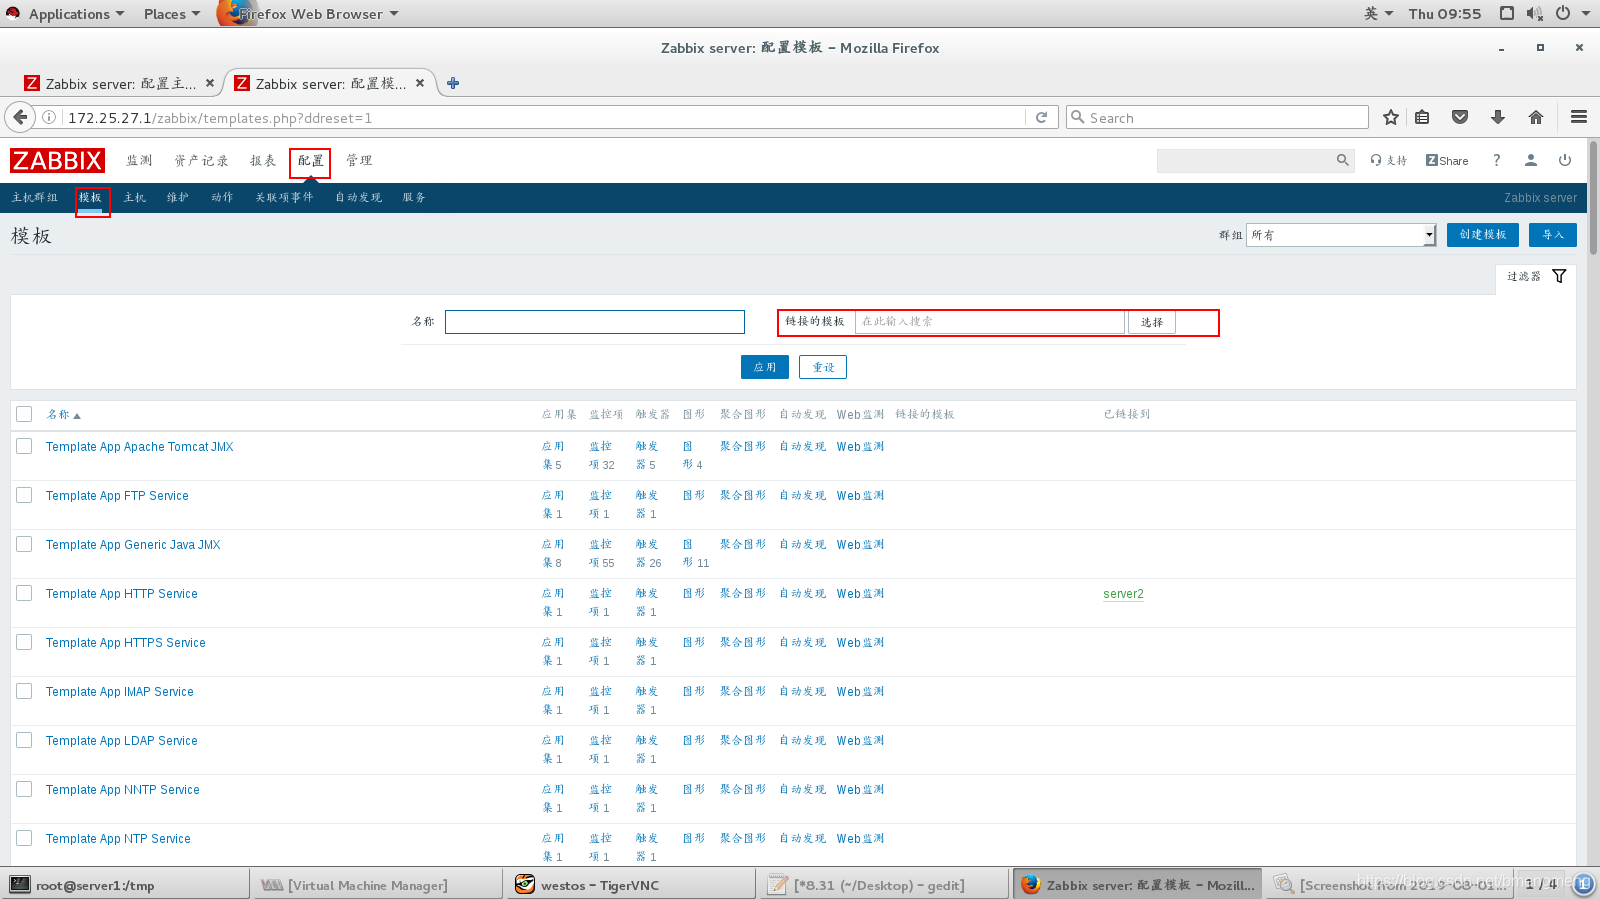This screenshot has width=1600, height=900.
Task: Open the 资产记录 top menu
Action: [x=201, y=160]
